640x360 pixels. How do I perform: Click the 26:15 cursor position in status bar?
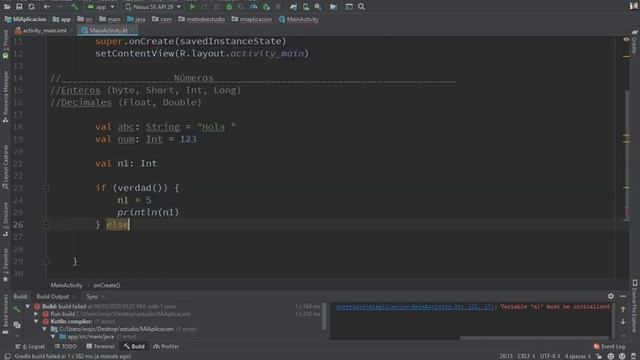click(x=506, y=356)
